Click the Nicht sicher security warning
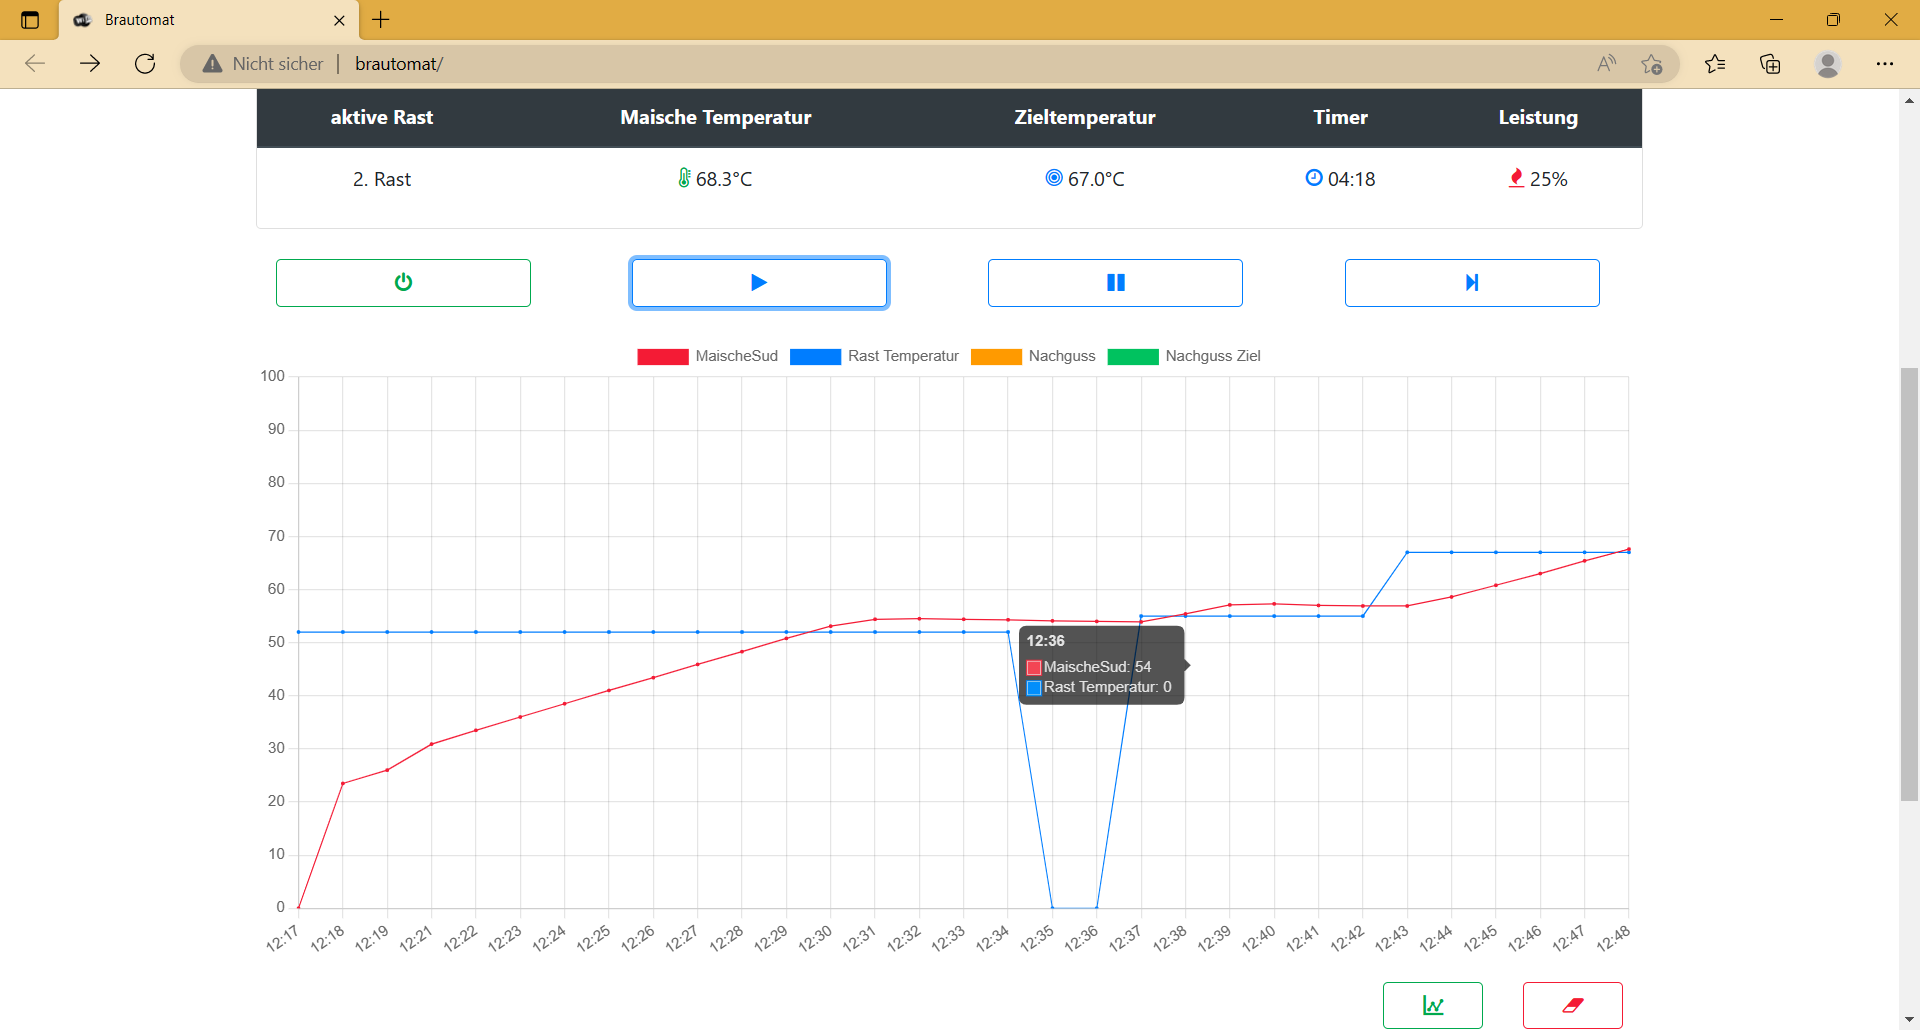This screenshot has width=1920, height=1030. (263, 64)
